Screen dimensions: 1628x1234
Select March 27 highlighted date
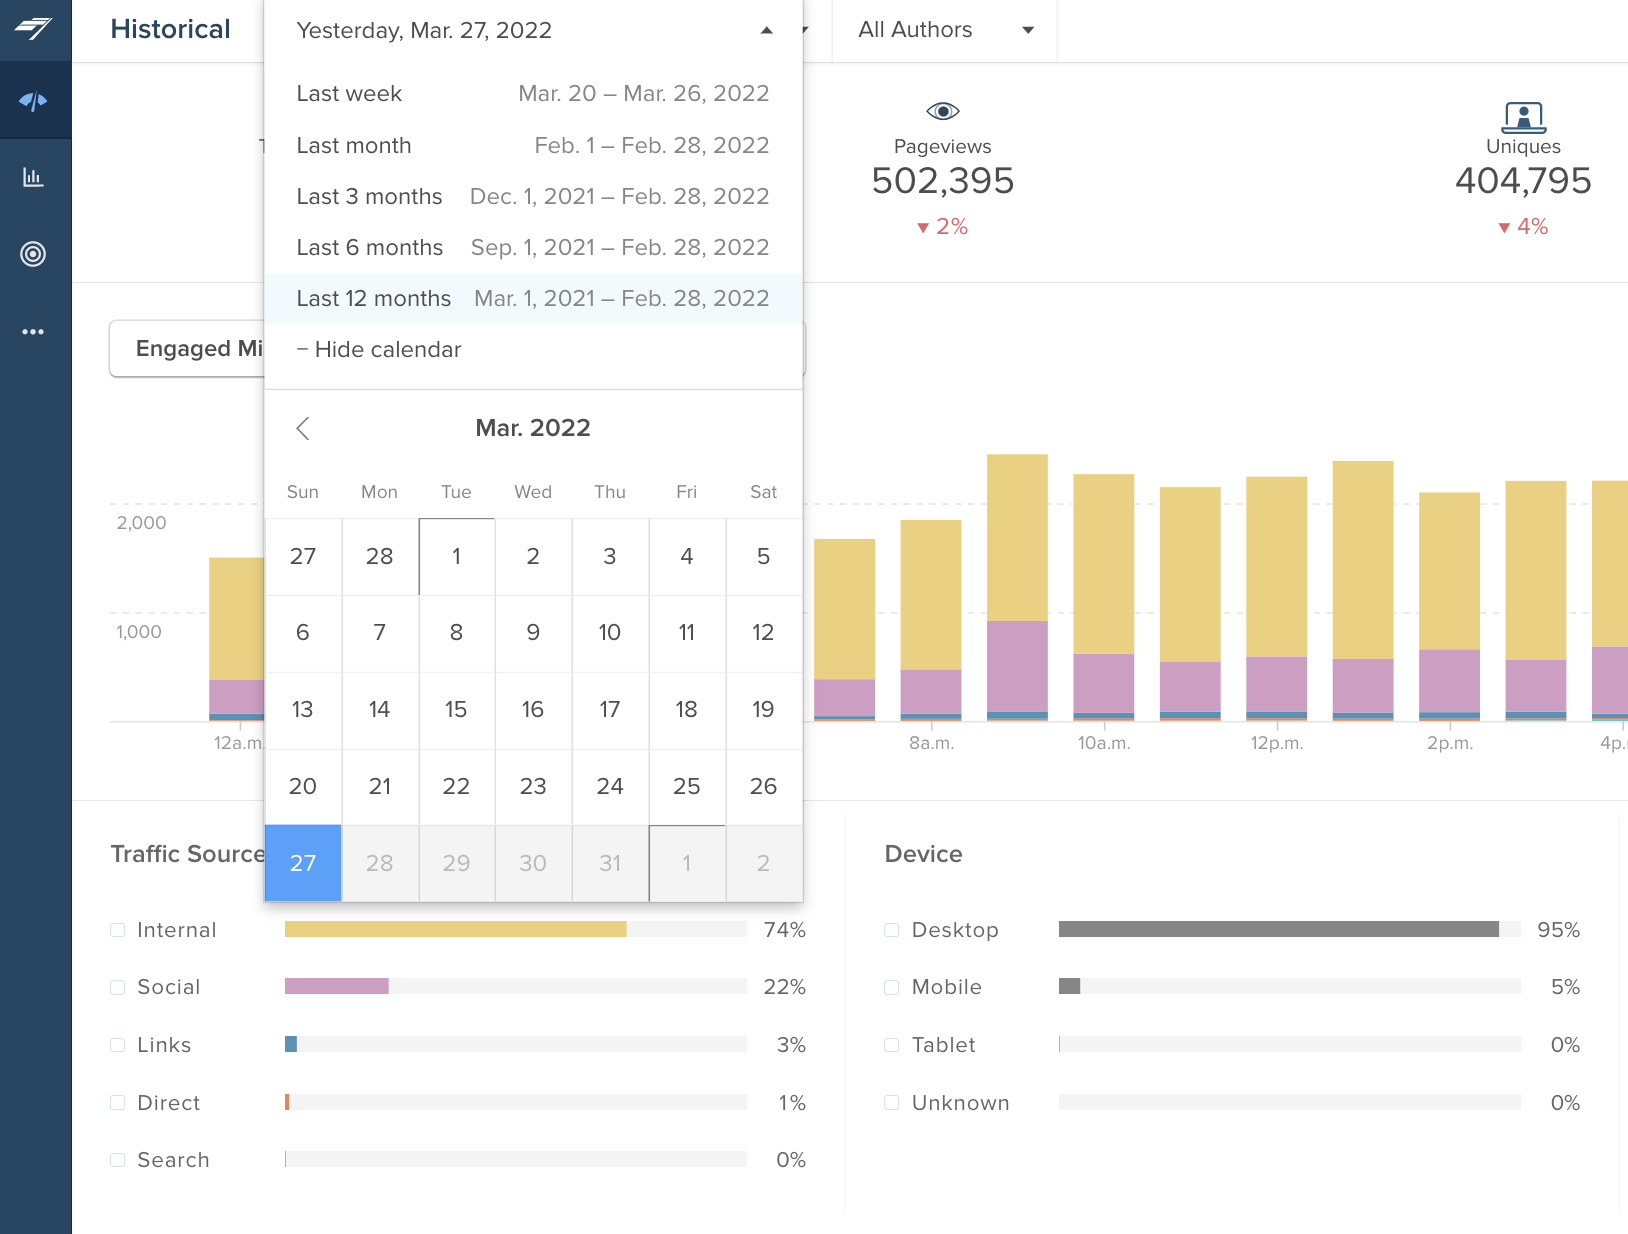point(303,863)
